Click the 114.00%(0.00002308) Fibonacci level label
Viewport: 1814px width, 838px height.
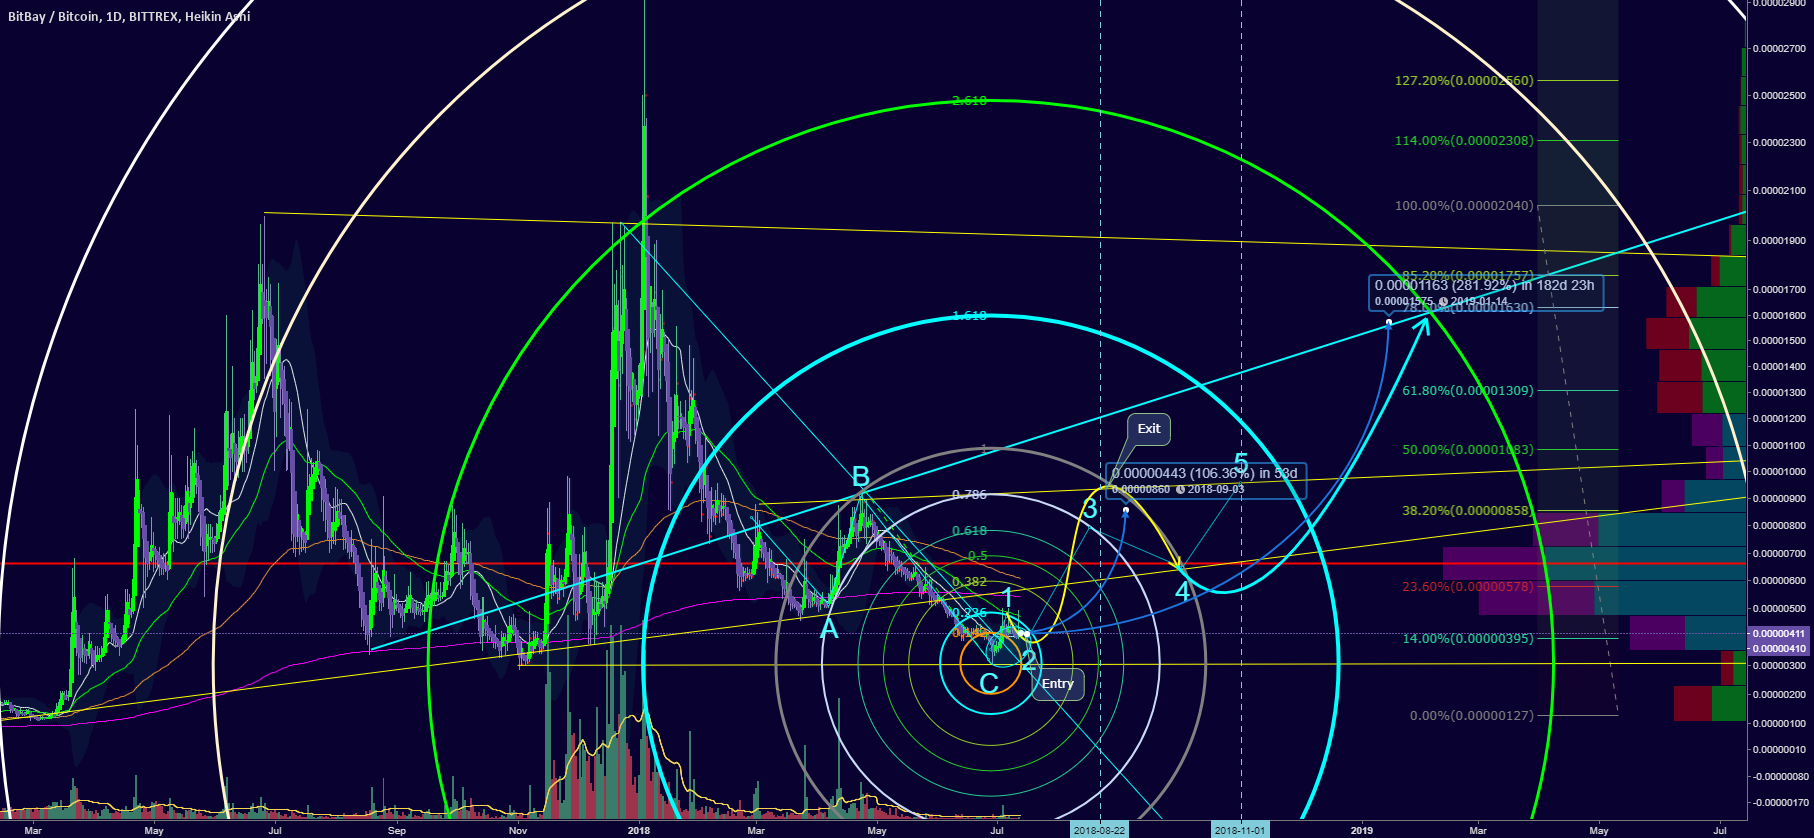1464,141
